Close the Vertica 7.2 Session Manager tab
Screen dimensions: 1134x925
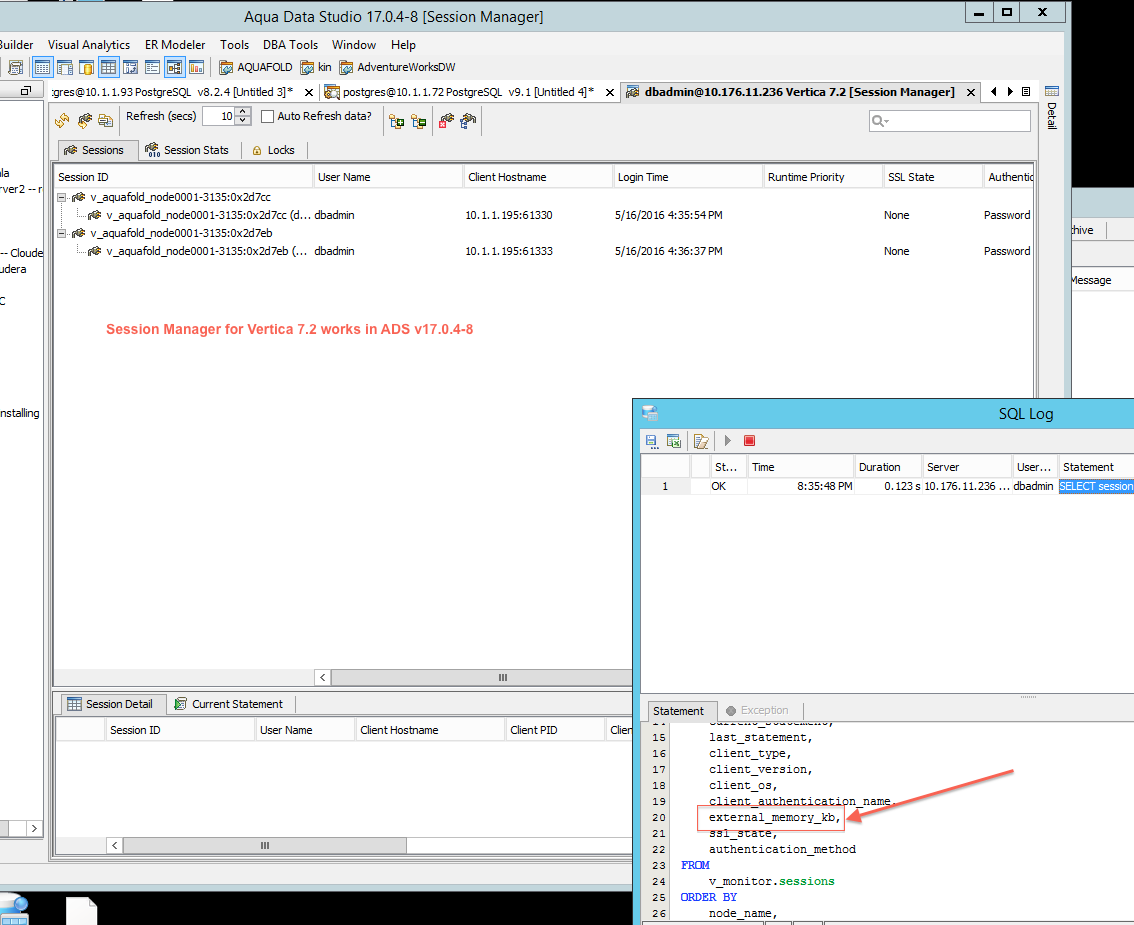(x=971, y=93)
